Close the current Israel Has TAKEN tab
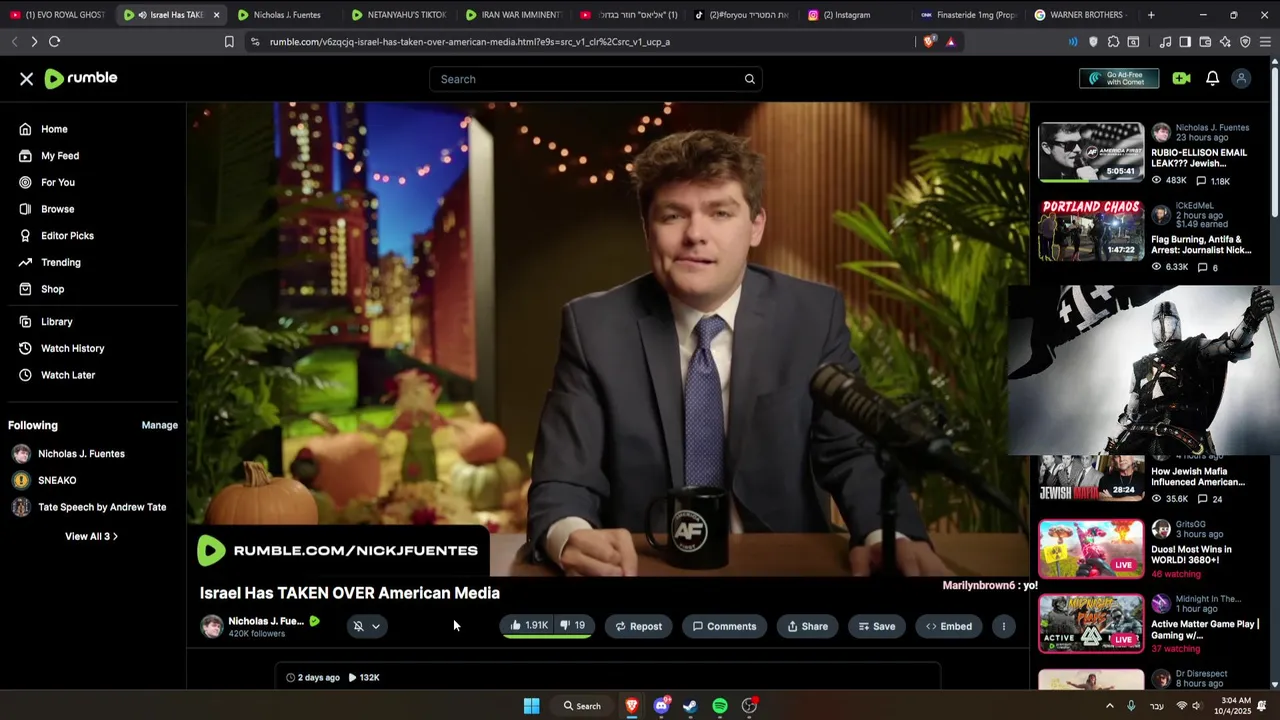 pos(216,15)
